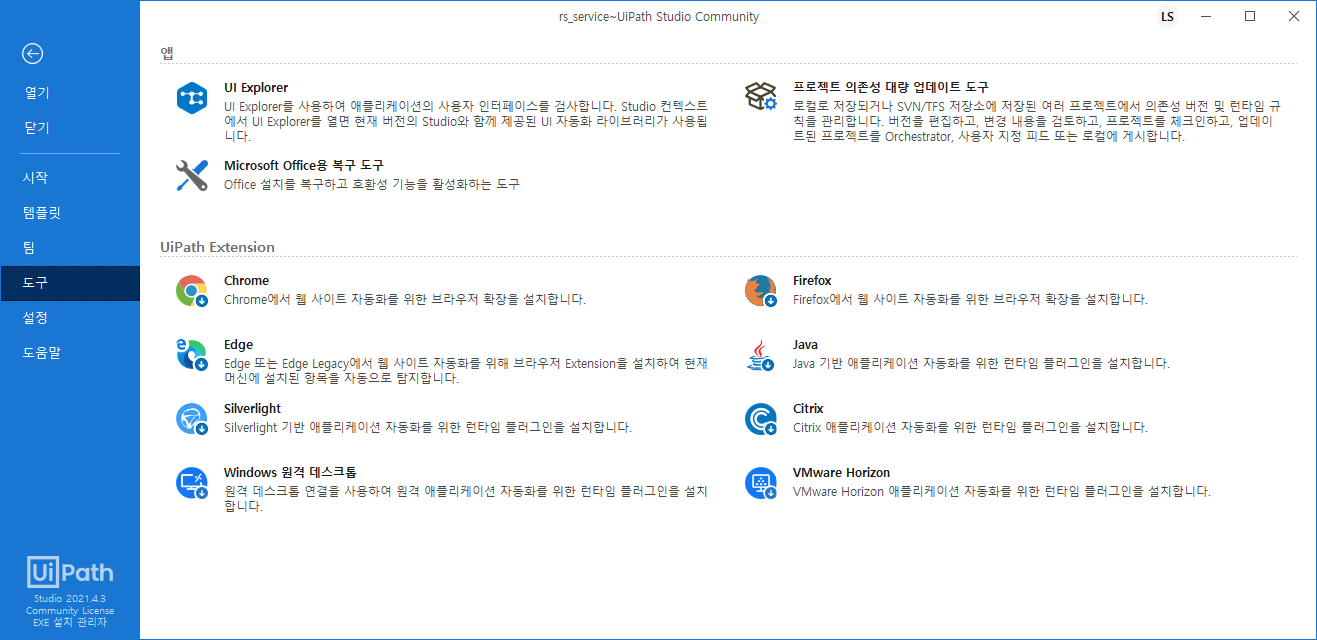Click the back arrow at the top

(x=31, y=54)
